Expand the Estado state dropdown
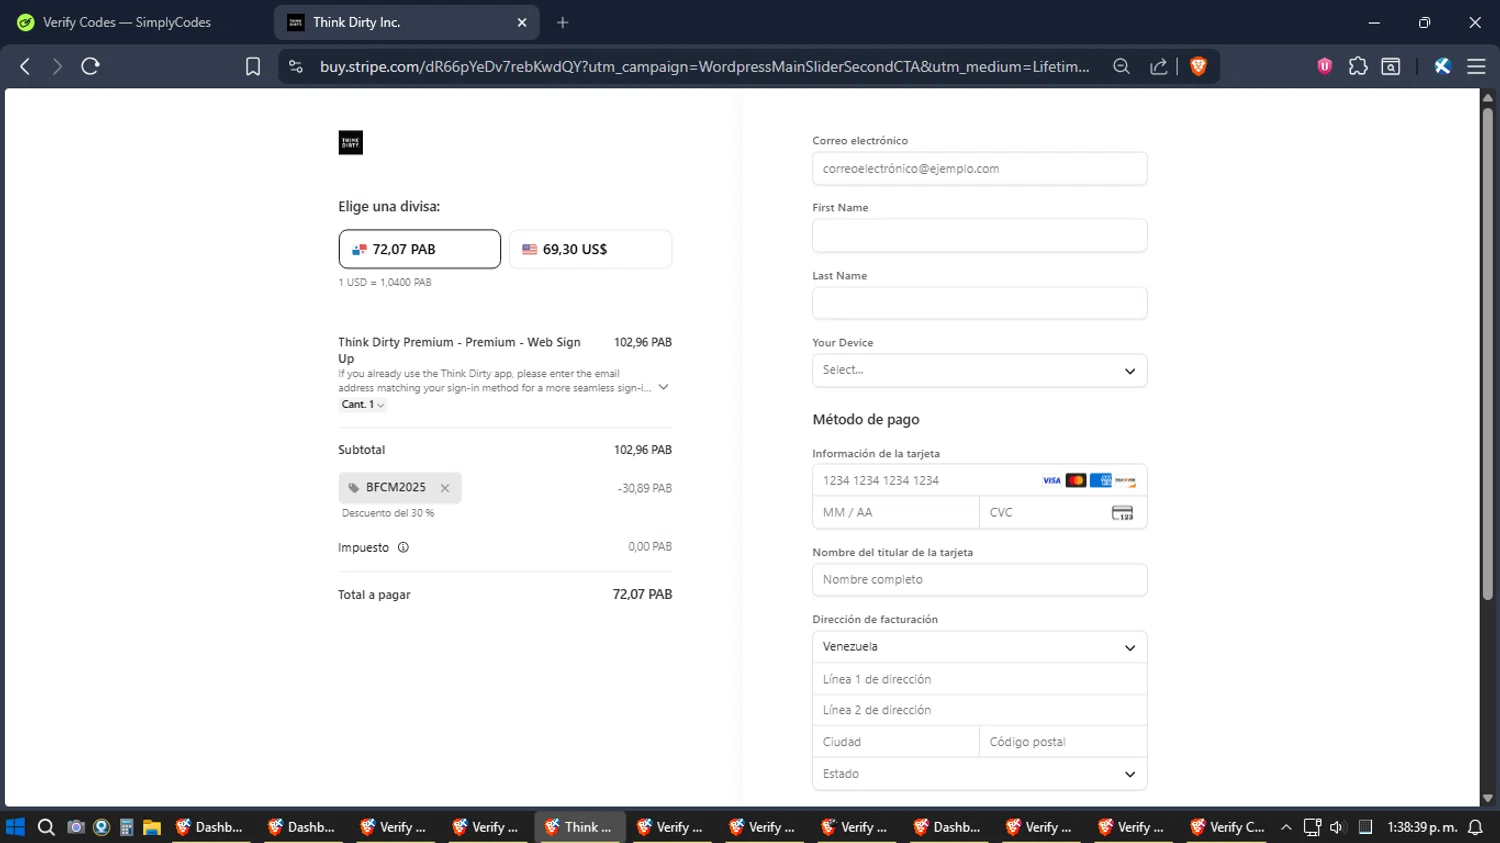The height and width of the screenshot is (843, 1500). [x=979, y=774]
